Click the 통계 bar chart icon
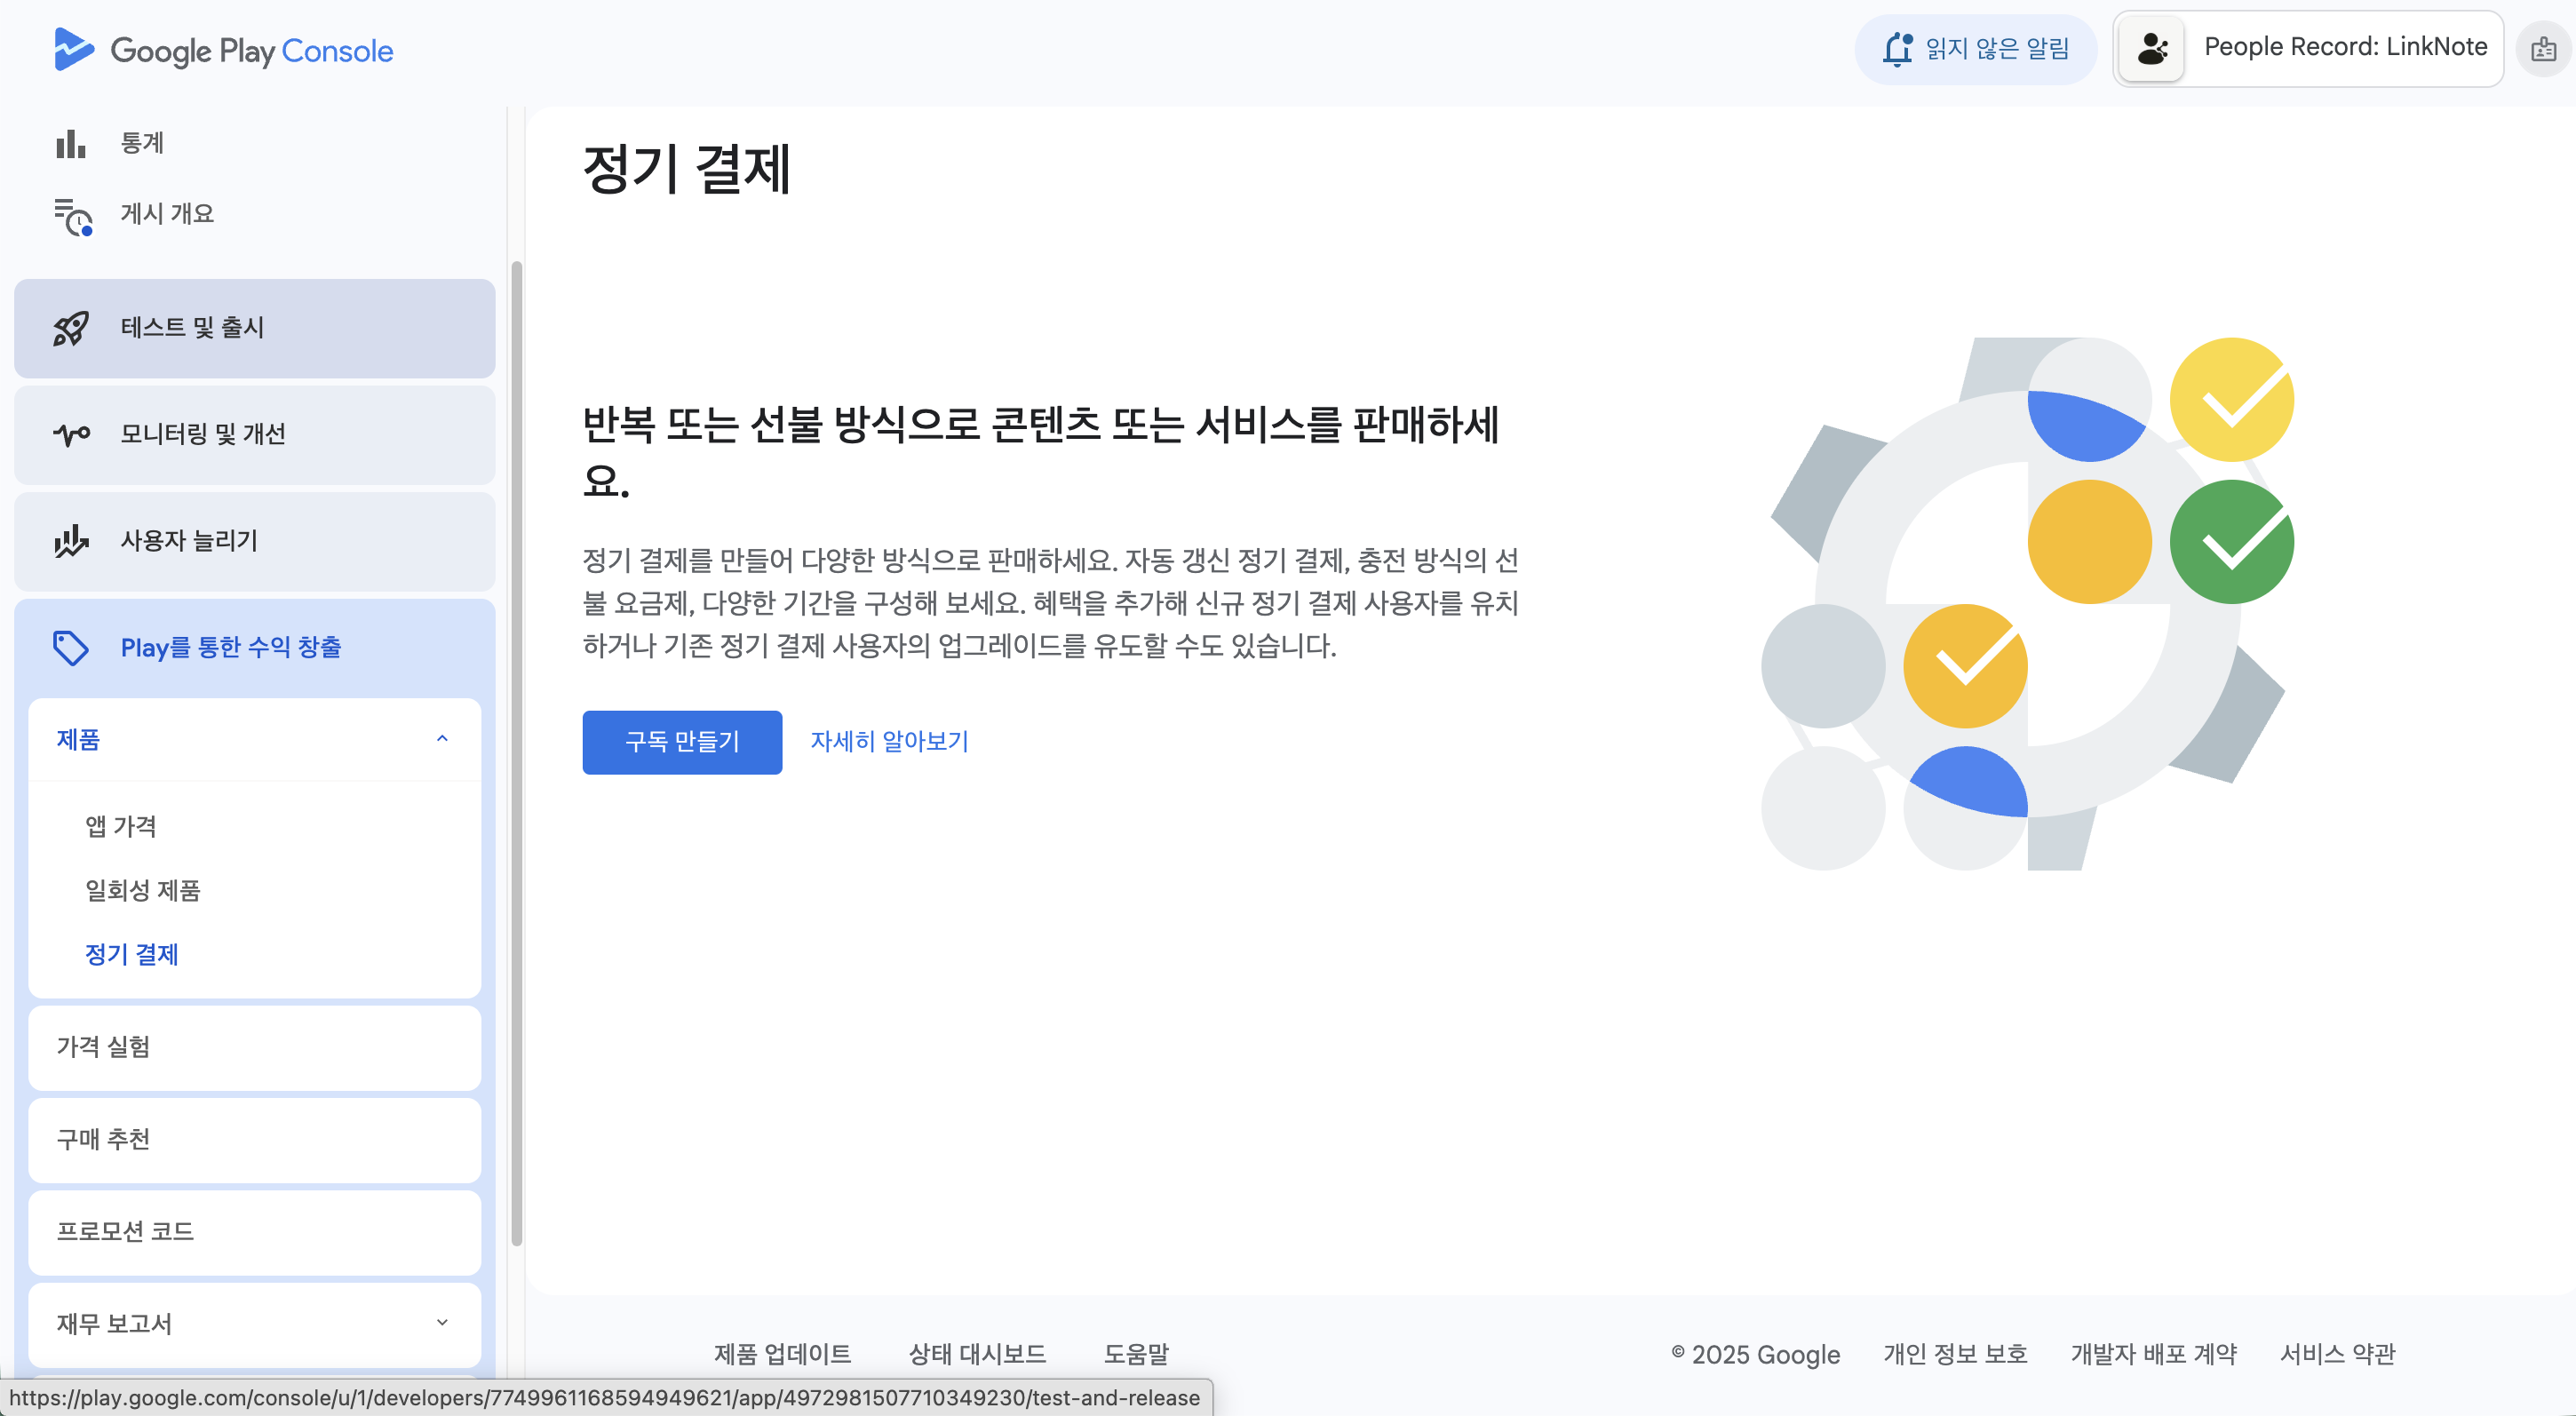 [70, 144]
